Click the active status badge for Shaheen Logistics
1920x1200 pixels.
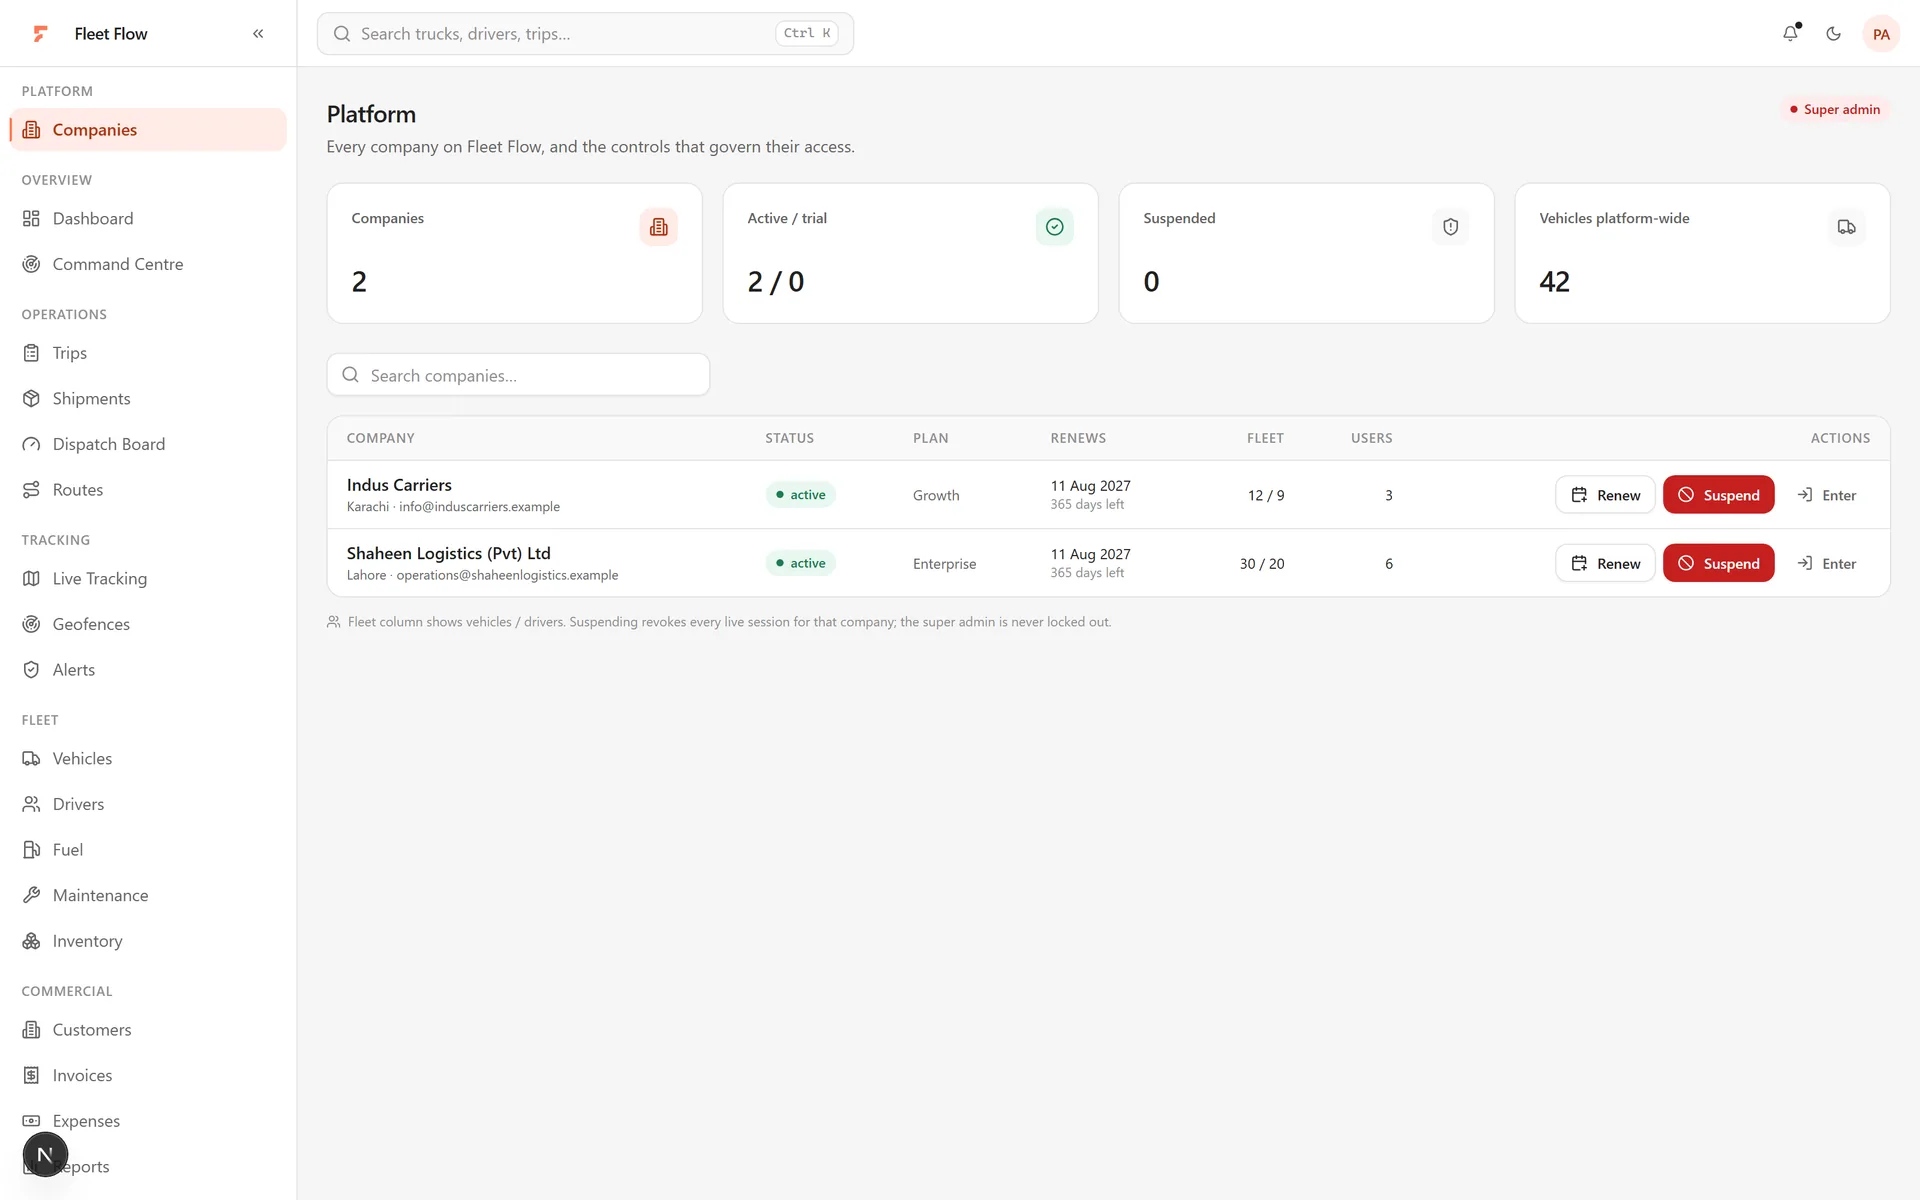point(801,563)
